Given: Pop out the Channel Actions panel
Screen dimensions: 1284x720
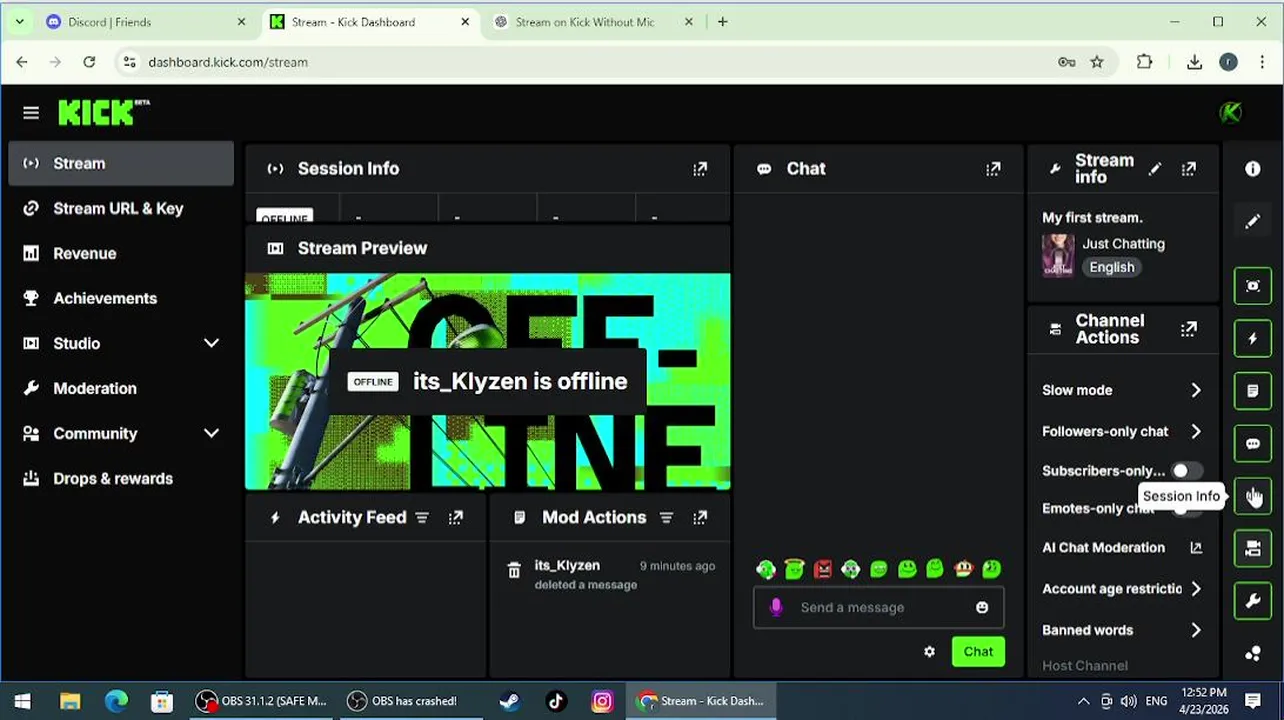Looking at the screenshot, I should (1188, 329).
